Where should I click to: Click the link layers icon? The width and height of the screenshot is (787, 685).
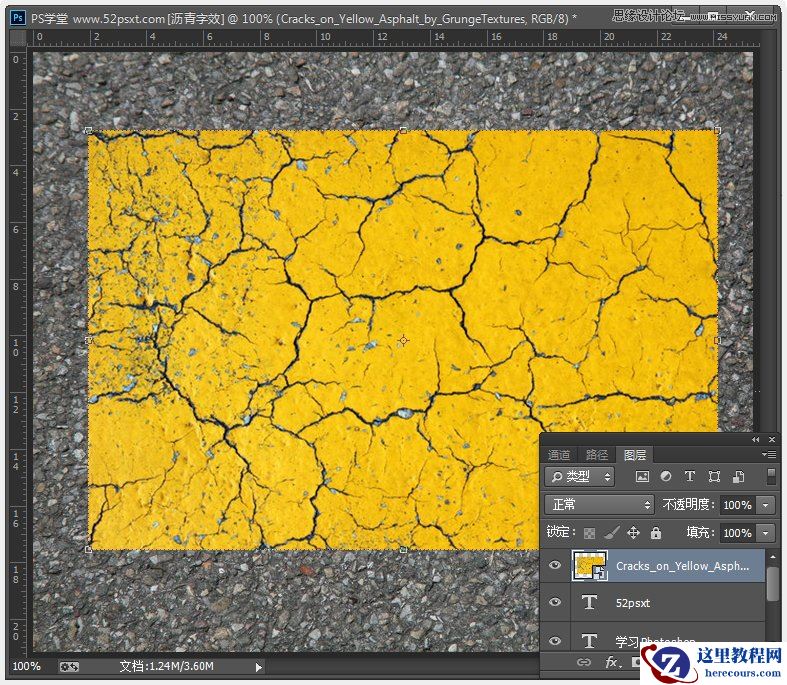click(x=584, y=662)
